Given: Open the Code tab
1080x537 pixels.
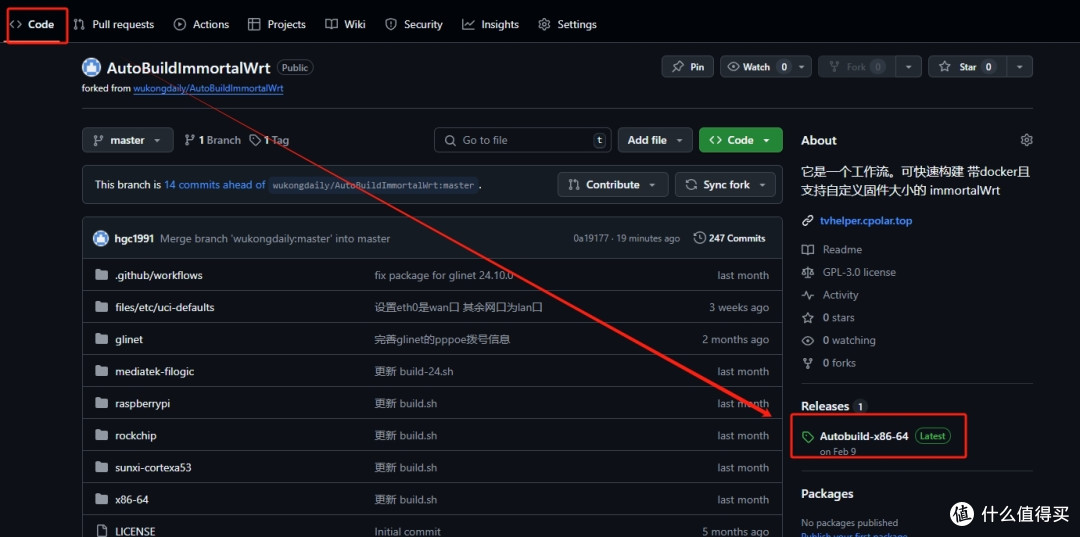Looking at the screenshot, I should pos(32,24).
